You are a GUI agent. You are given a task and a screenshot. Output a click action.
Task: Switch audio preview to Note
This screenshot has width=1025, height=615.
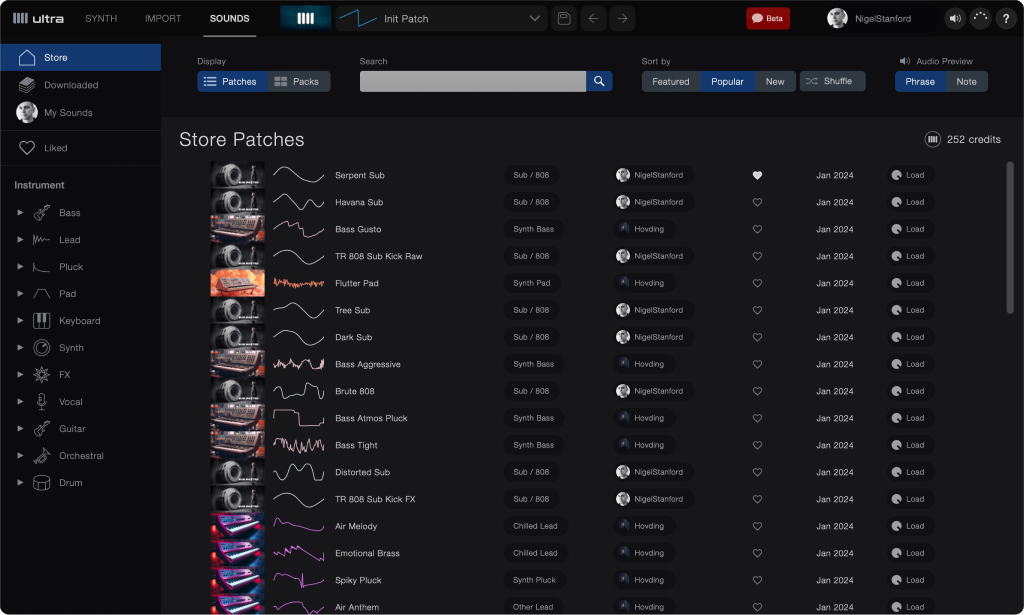point(966,81)
